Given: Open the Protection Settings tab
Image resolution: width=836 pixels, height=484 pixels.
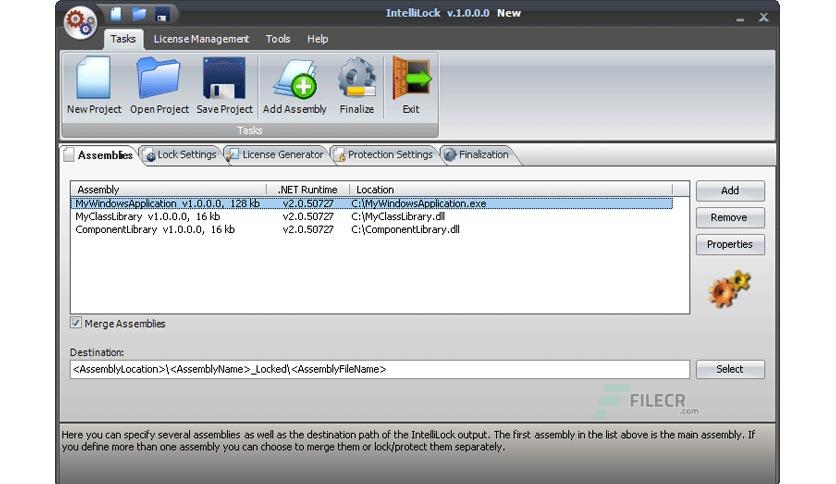Looking at the screenshot, I should click(383, 155).
